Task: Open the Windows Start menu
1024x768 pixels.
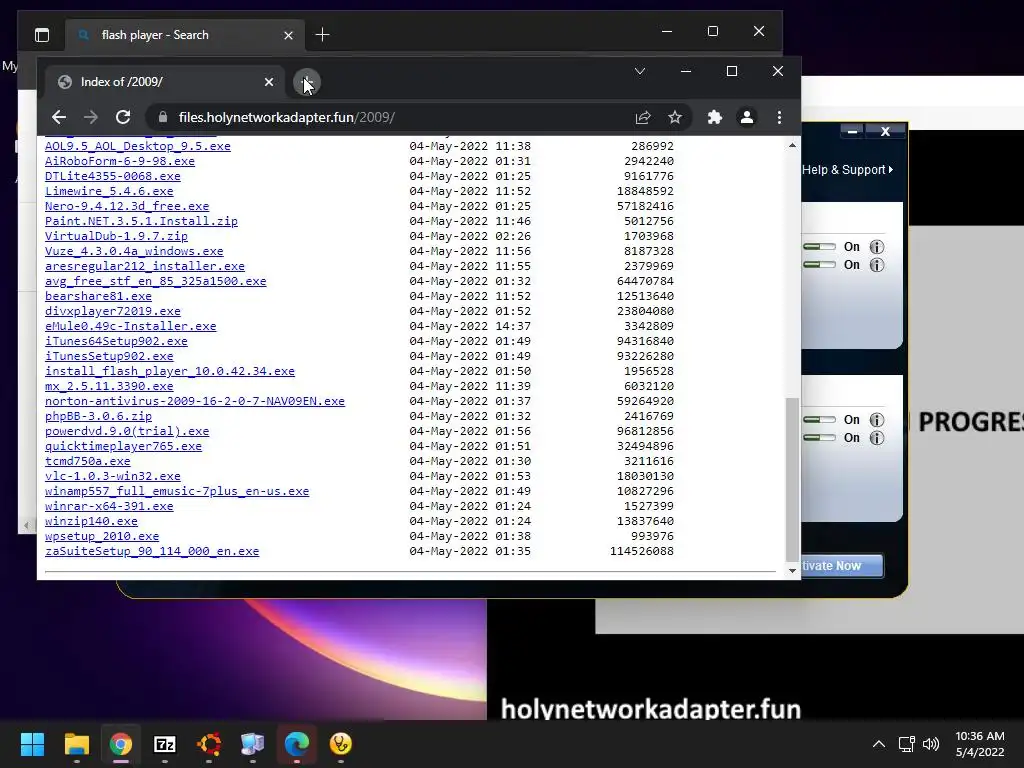Action: (32, 744)
